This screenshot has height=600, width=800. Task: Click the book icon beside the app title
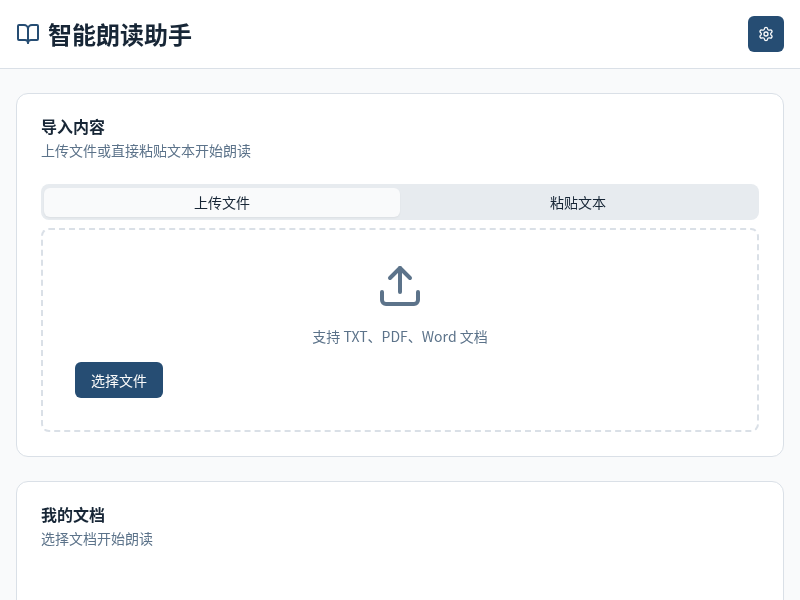pos(27,34)
